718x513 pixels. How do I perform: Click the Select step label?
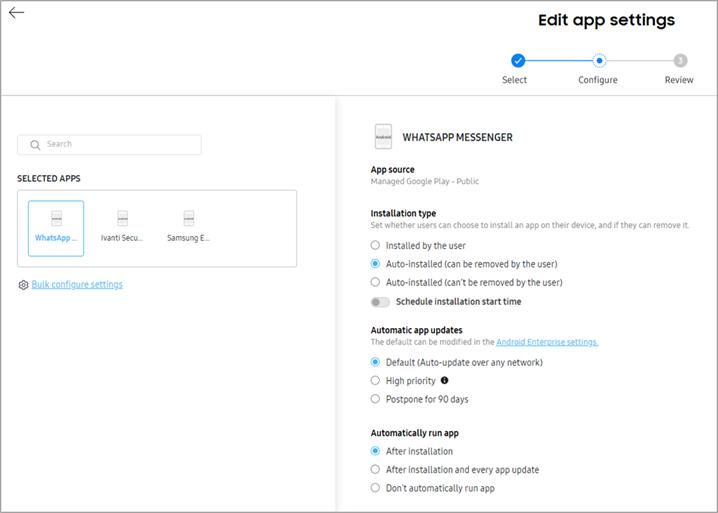point(514,80)
